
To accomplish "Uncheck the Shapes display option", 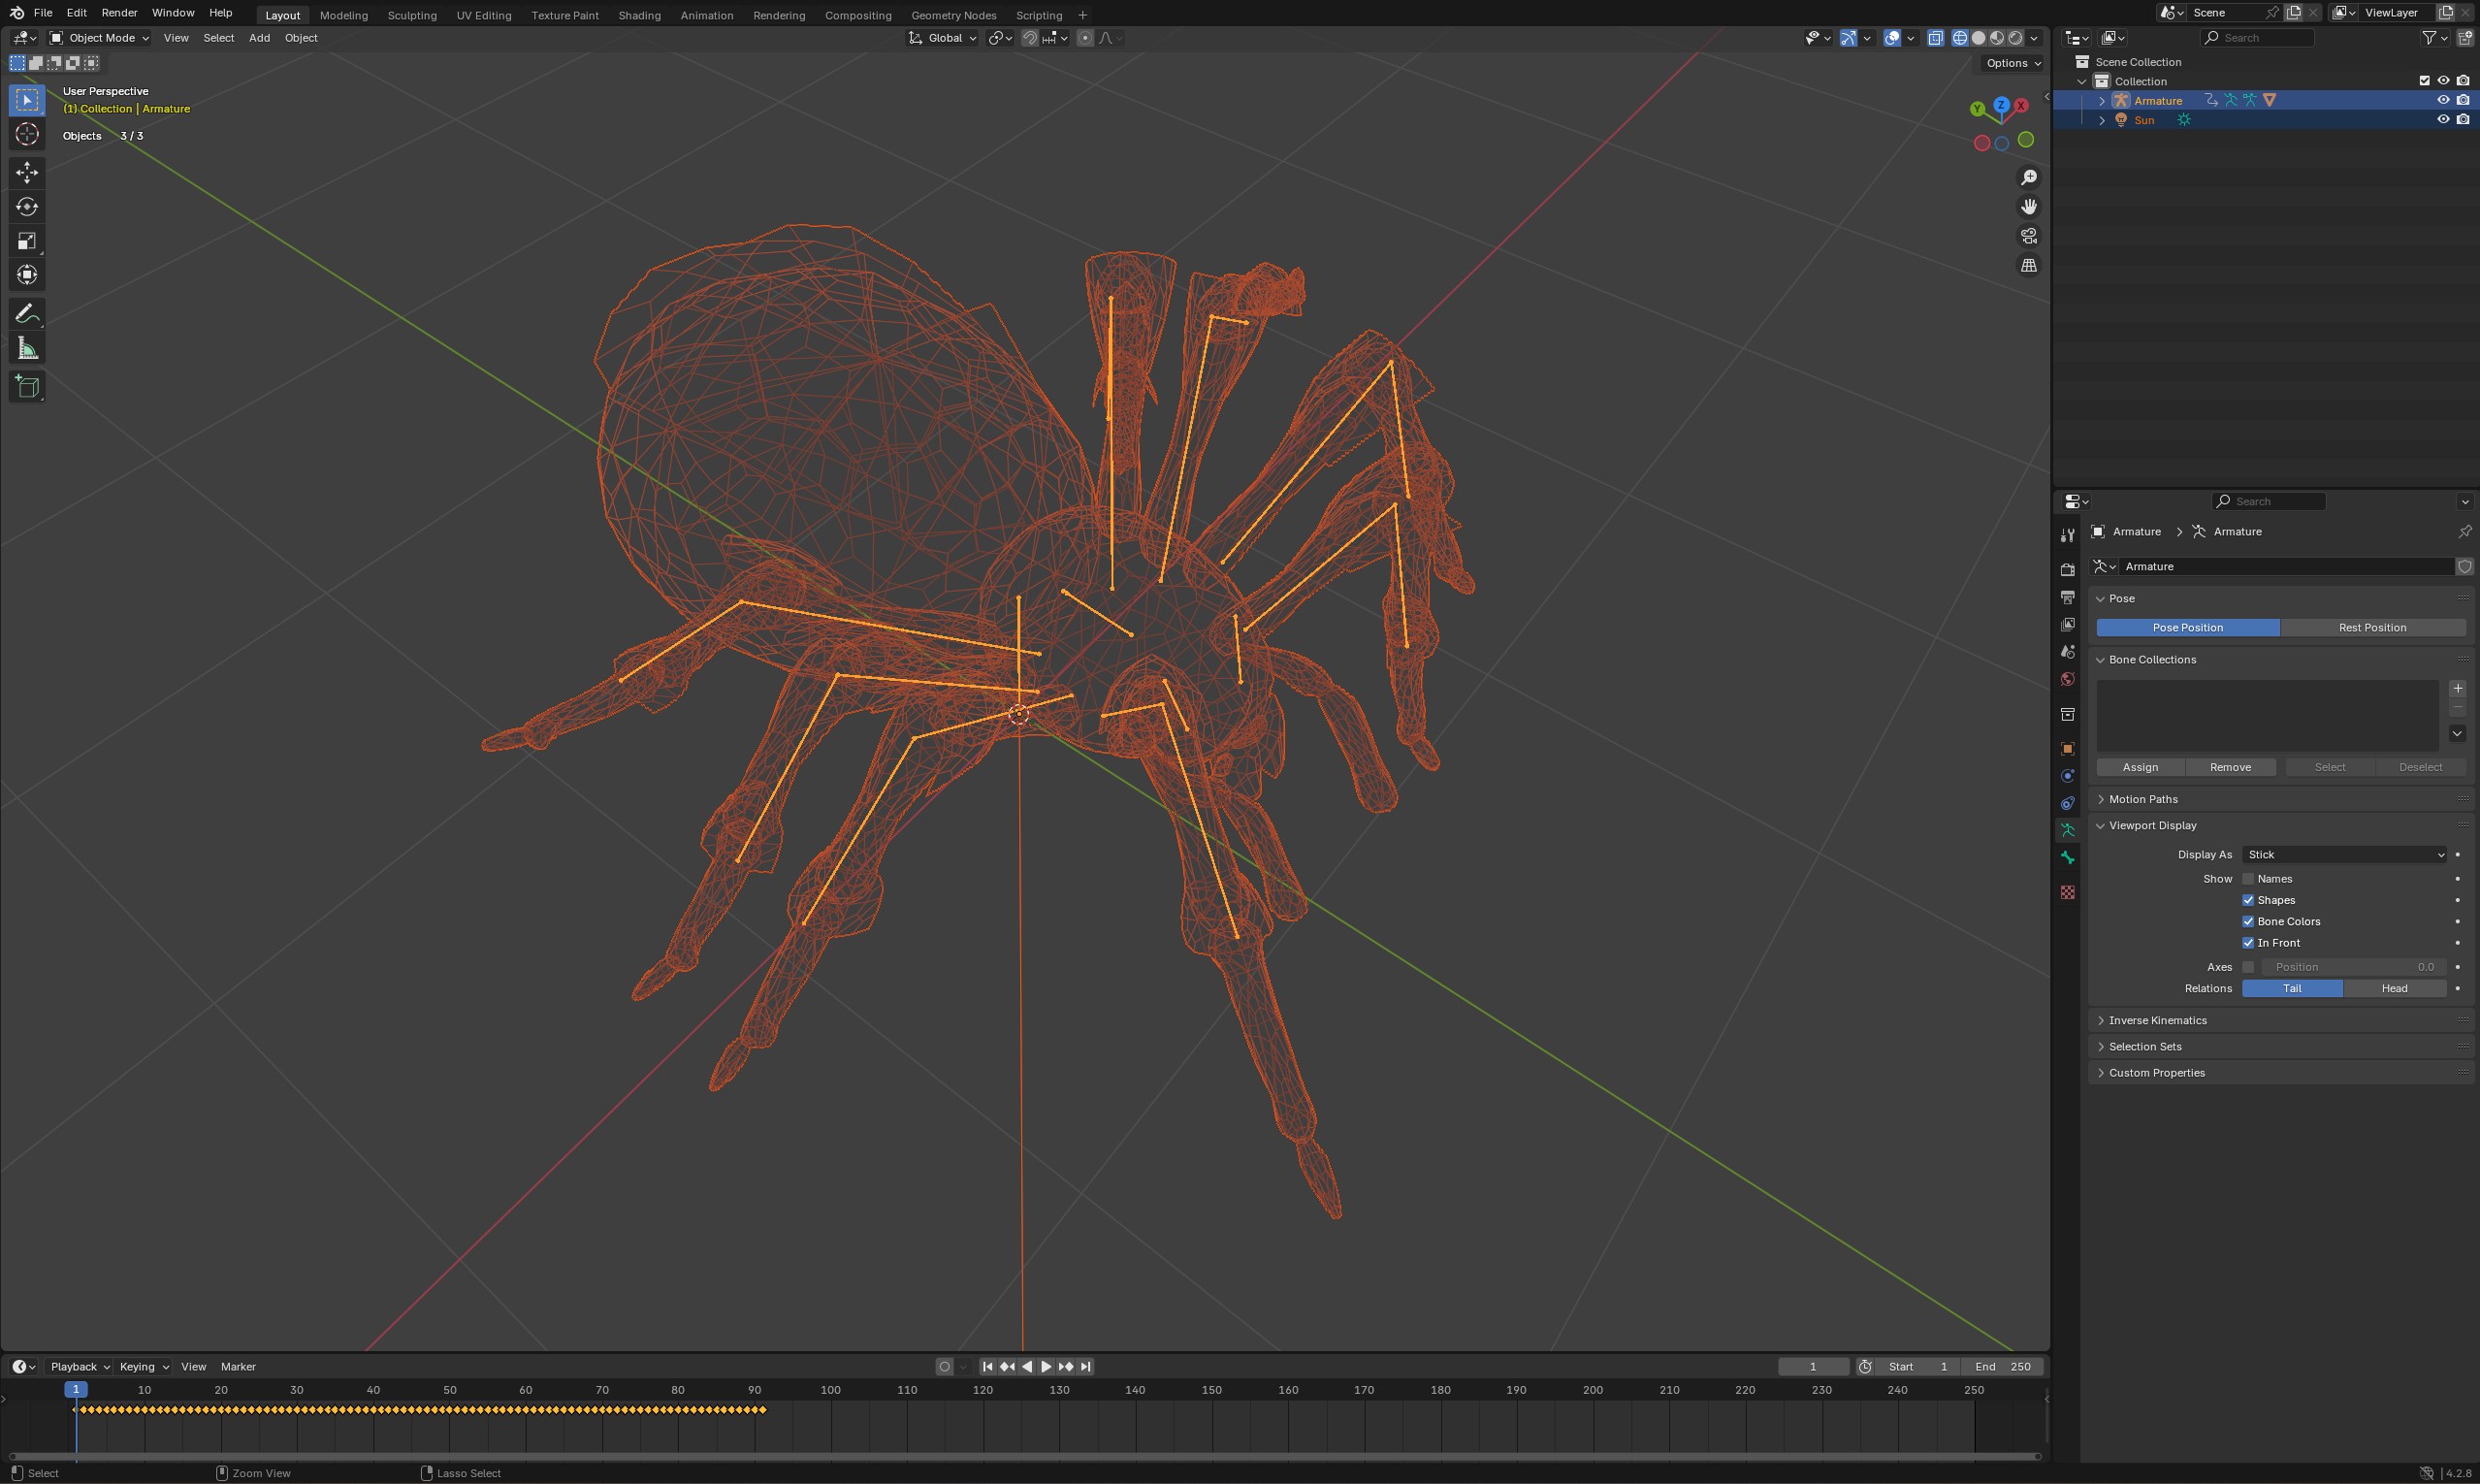I will pyautogui.click(x=2249, y=899).
